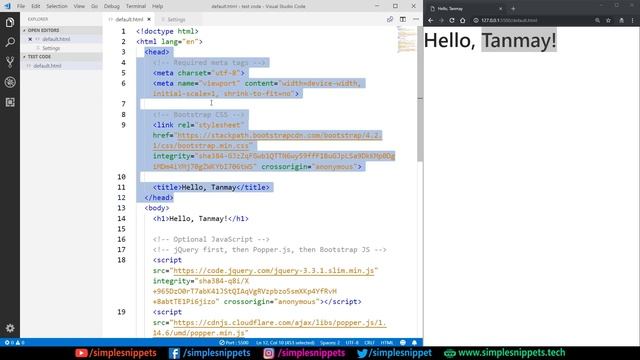Click line number 14 in gutter
640x360 pixels.
pyautogui.click(x=121, y=218)
